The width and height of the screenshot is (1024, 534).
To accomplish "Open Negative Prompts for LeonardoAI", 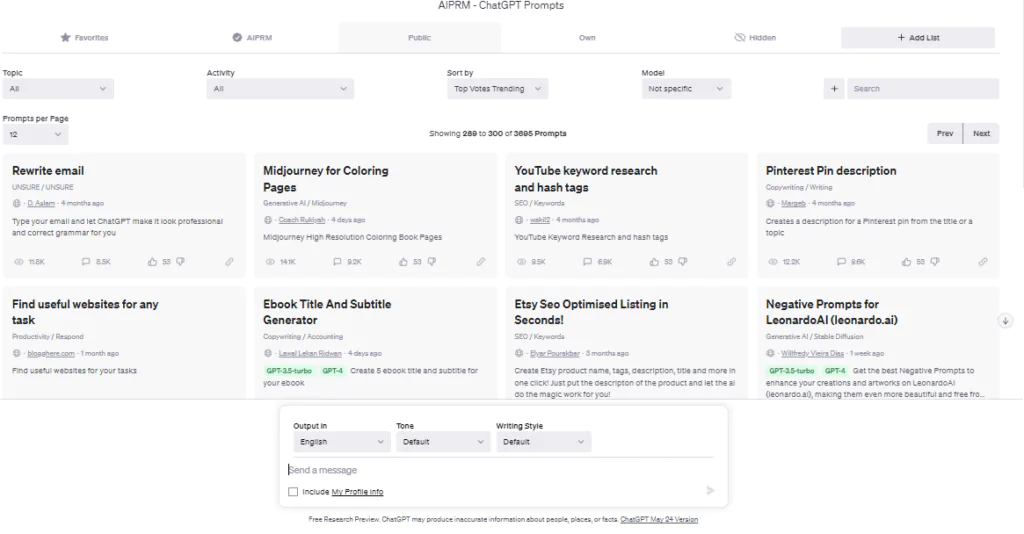I will pyautogui.click(x=831, y=312).
